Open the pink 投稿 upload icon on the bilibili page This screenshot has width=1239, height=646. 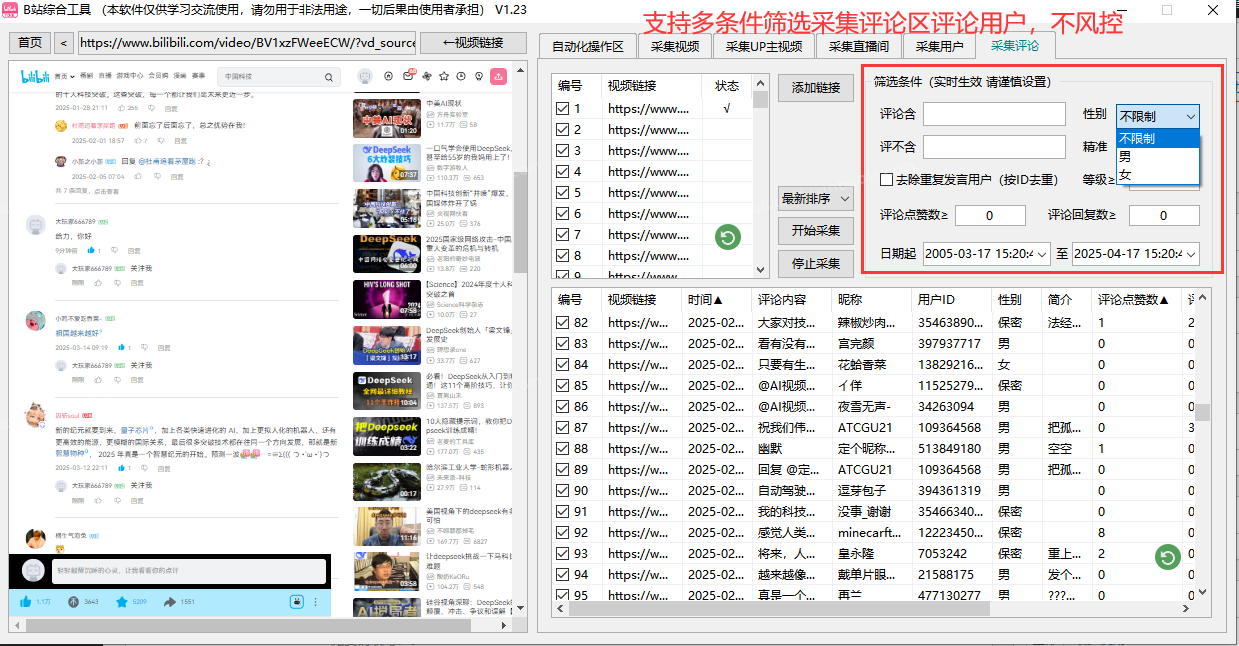(x=498, y=77)
